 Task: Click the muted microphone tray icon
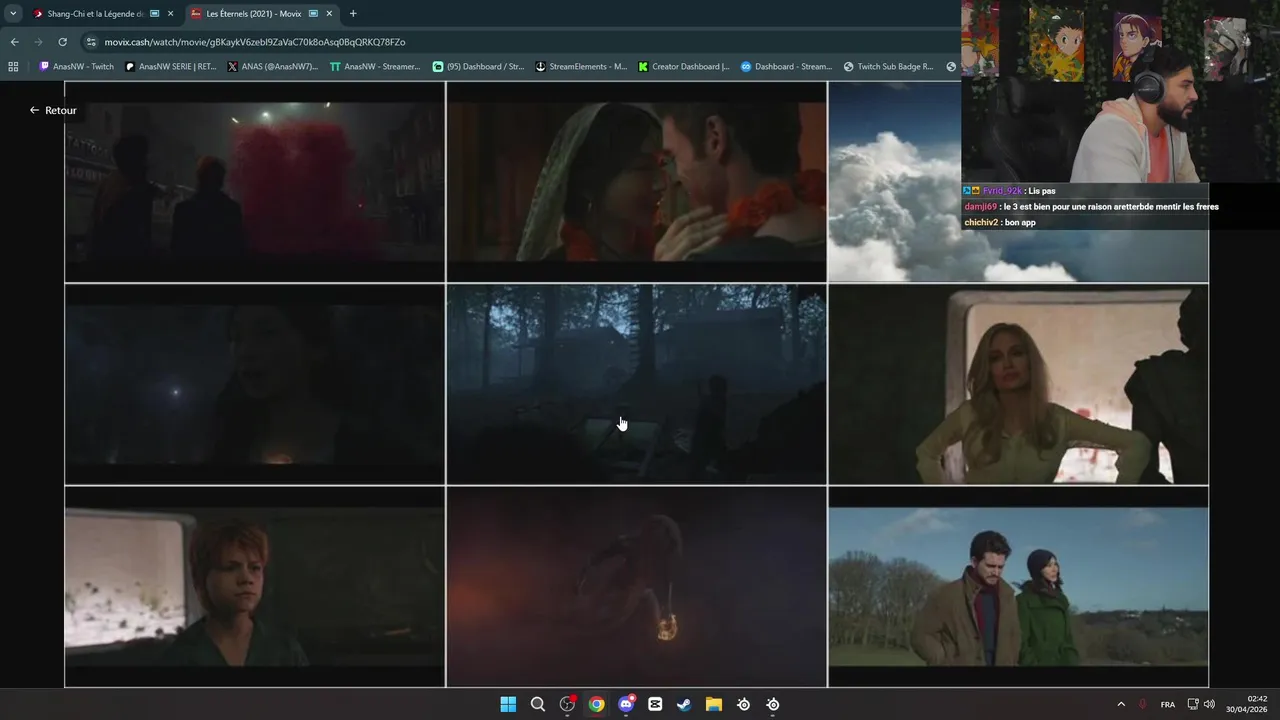click(1142, 704)
